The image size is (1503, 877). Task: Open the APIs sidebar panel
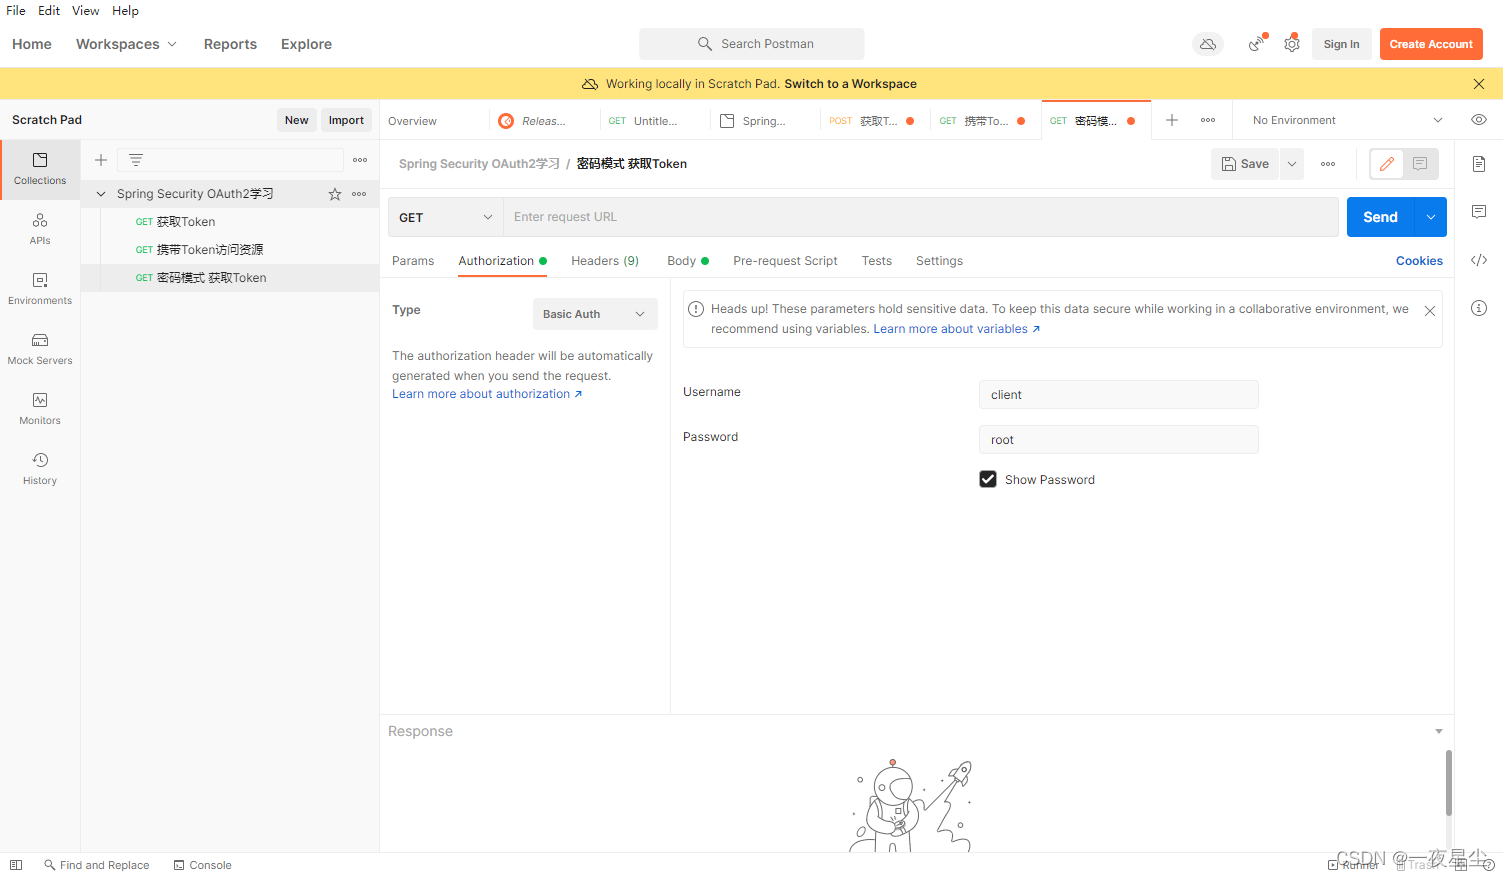tap(40, 229)
